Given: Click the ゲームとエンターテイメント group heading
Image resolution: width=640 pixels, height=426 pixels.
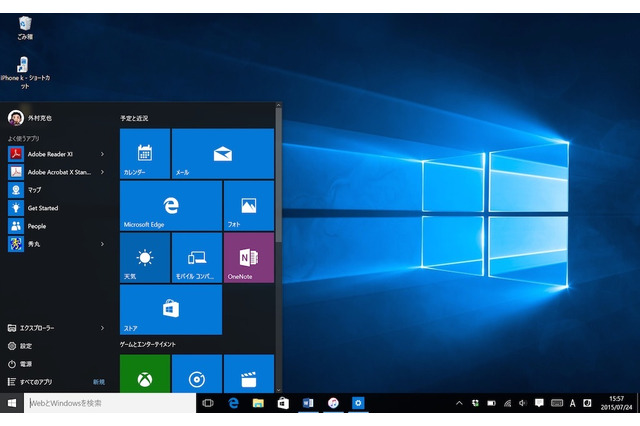Looking at the screenshot, I should (x=148, y=344).
